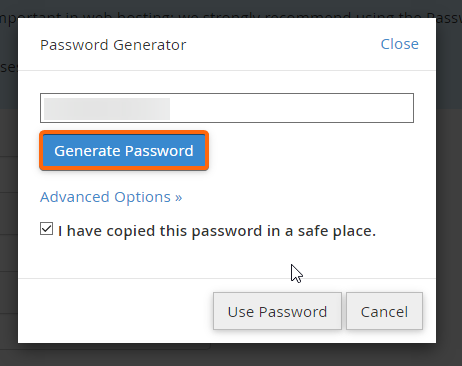Click the » symbol after Advanced Options

[x=179, y=198]
